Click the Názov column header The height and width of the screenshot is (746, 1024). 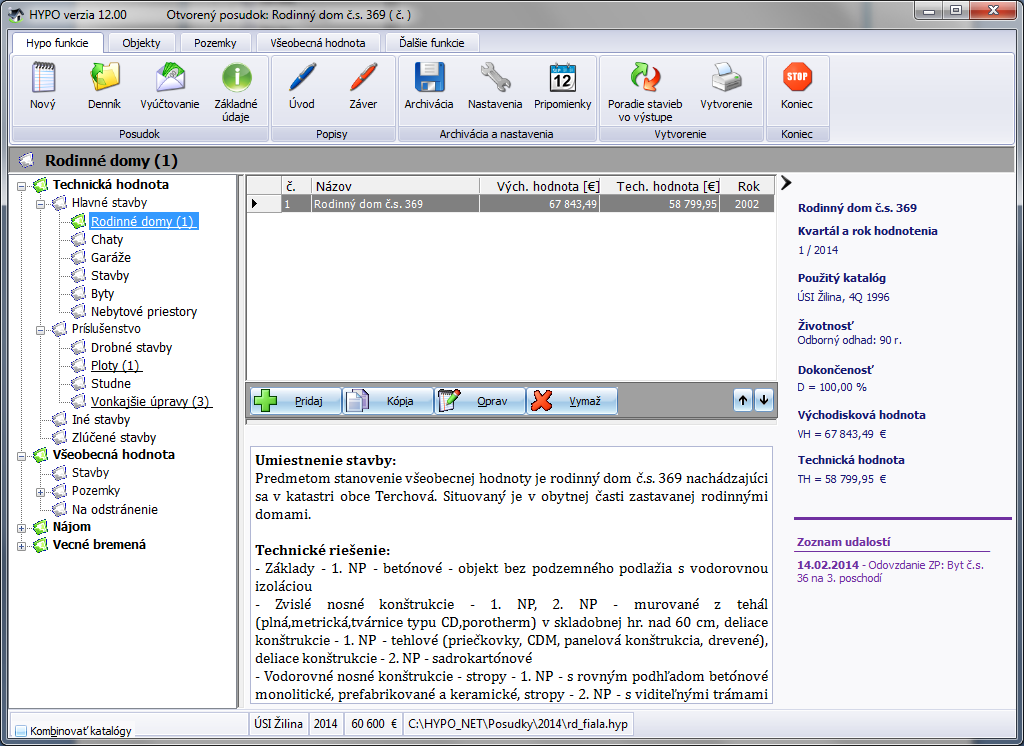(395, 186)
